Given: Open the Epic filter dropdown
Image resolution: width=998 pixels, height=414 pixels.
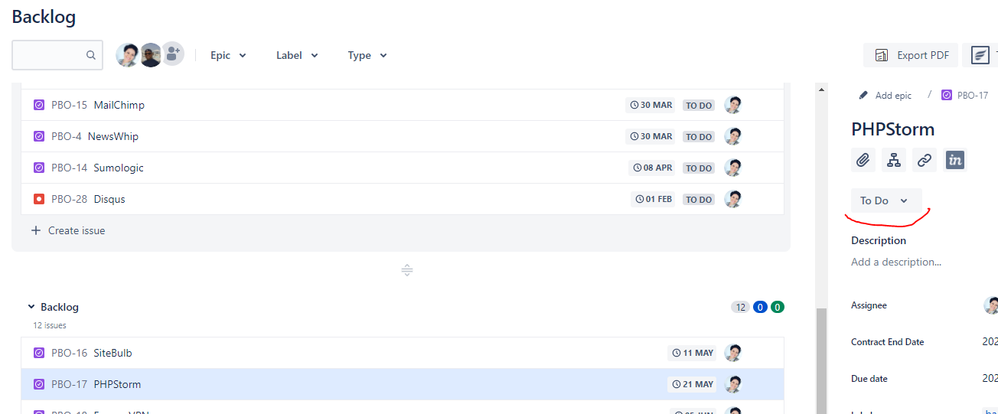Looking at the screenshot, I should pyautogui.click(x=228, y=55).
